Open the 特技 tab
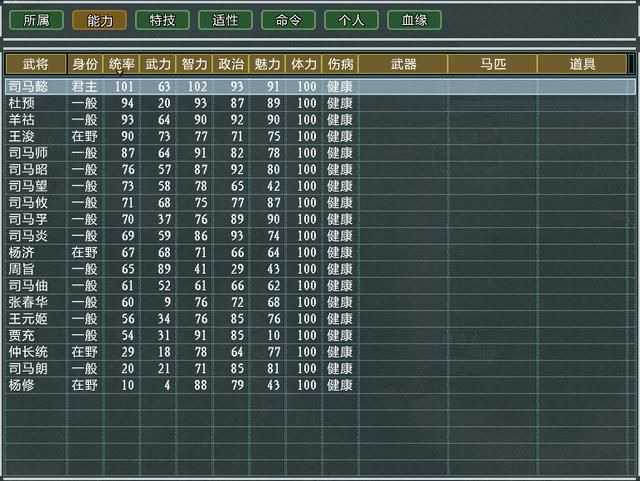640x481 pixels. [162, 19]
